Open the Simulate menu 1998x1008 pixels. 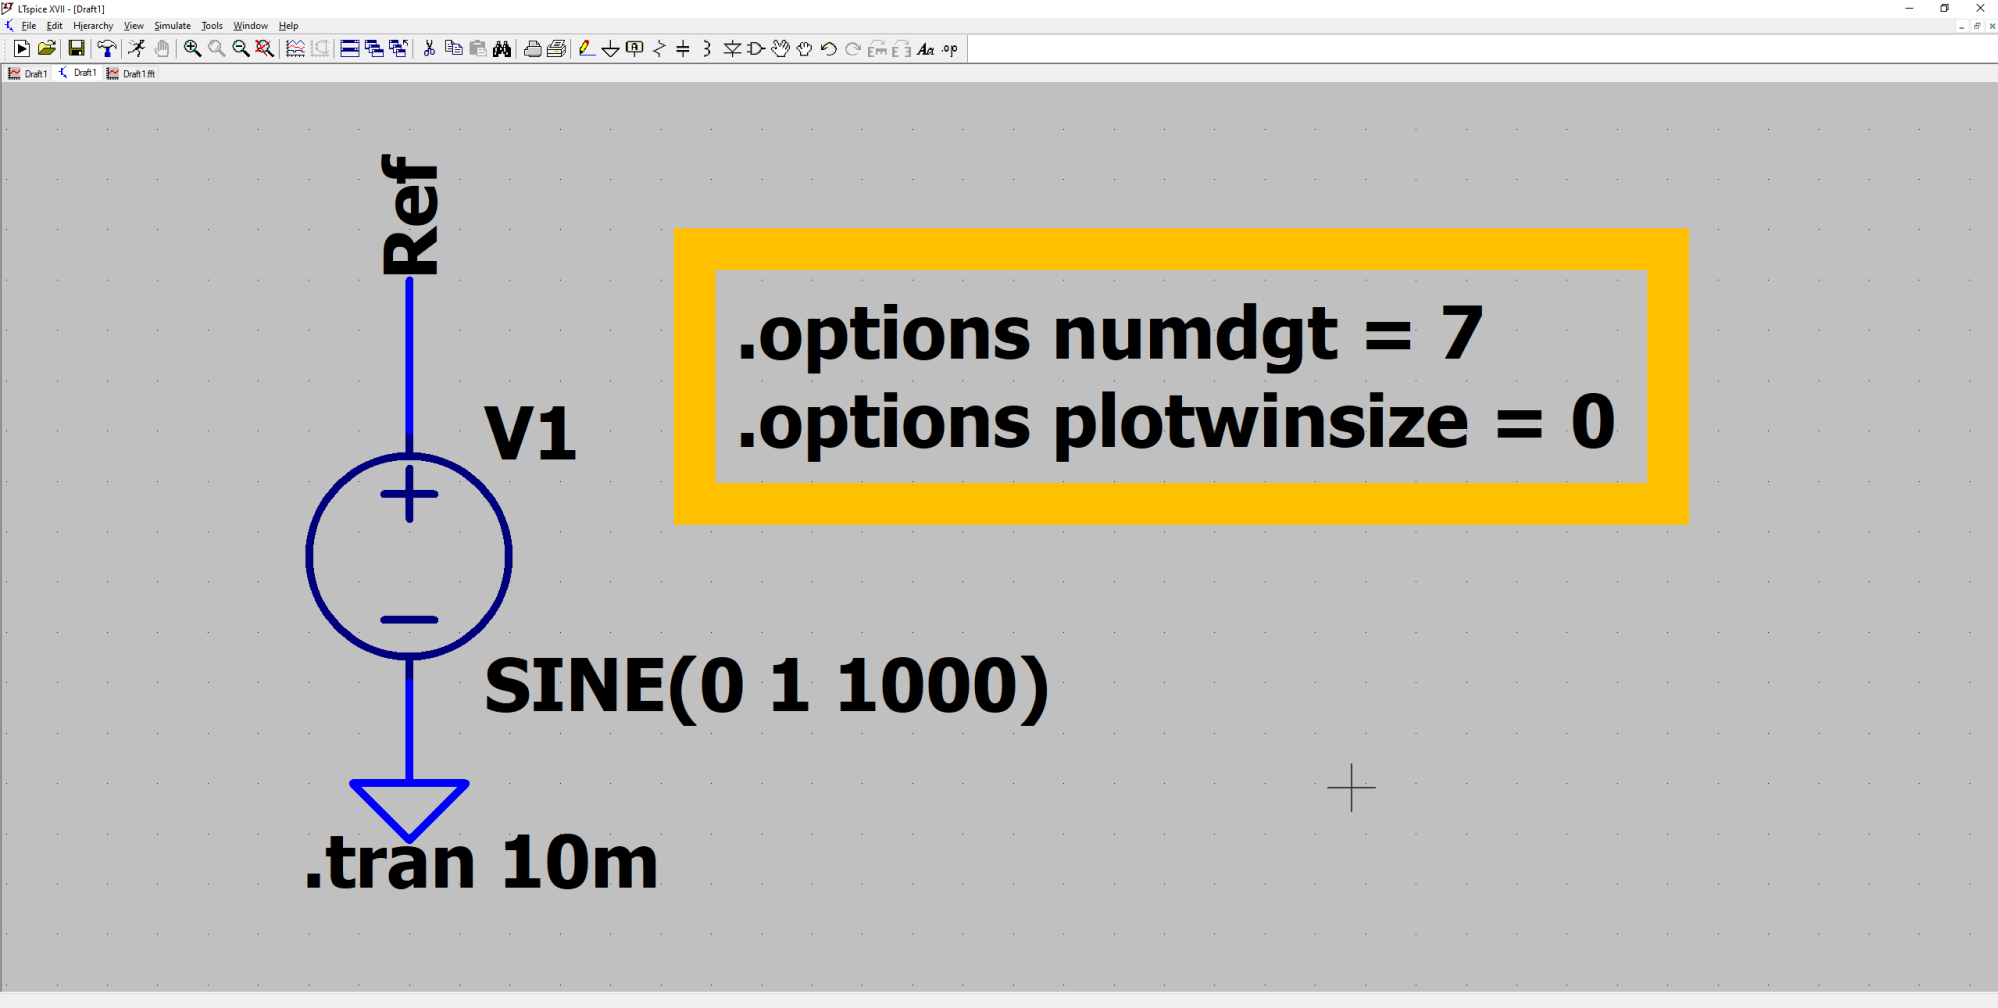pos(172,25)
